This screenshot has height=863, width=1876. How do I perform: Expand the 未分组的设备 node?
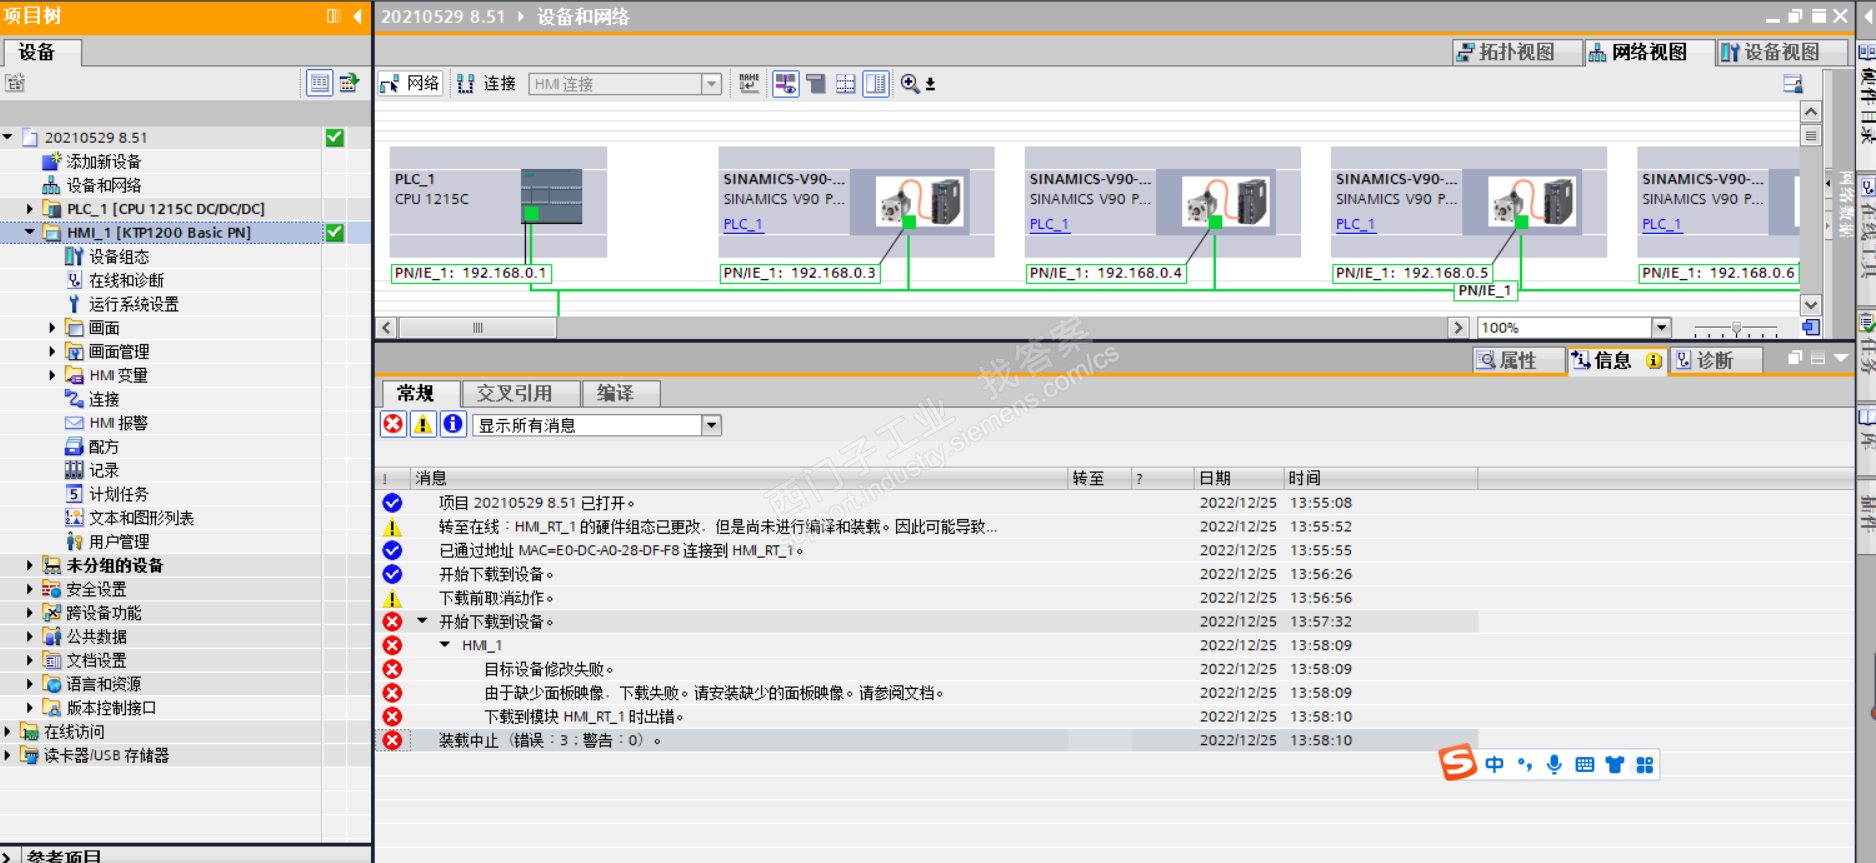30,565
